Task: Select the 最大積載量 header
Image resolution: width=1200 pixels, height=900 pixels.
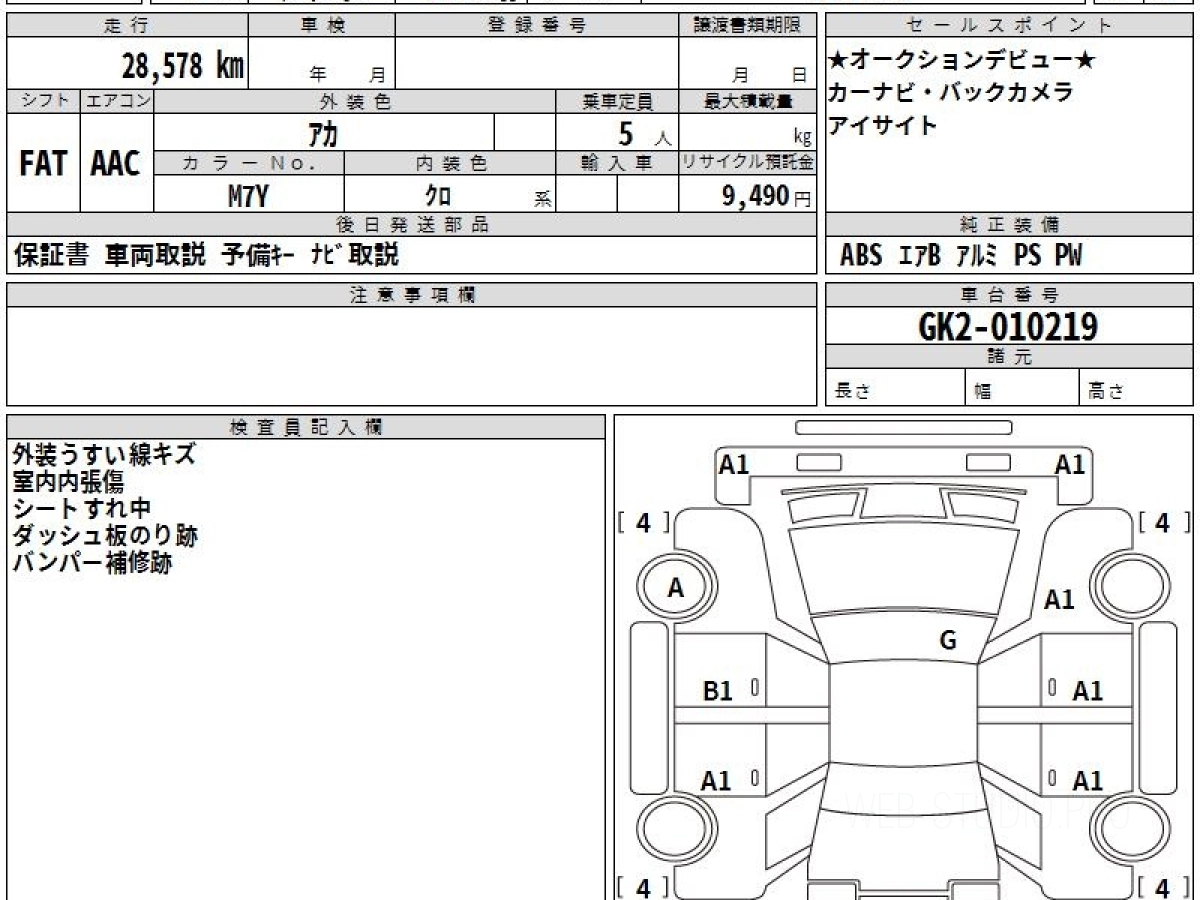Action: 747,101
